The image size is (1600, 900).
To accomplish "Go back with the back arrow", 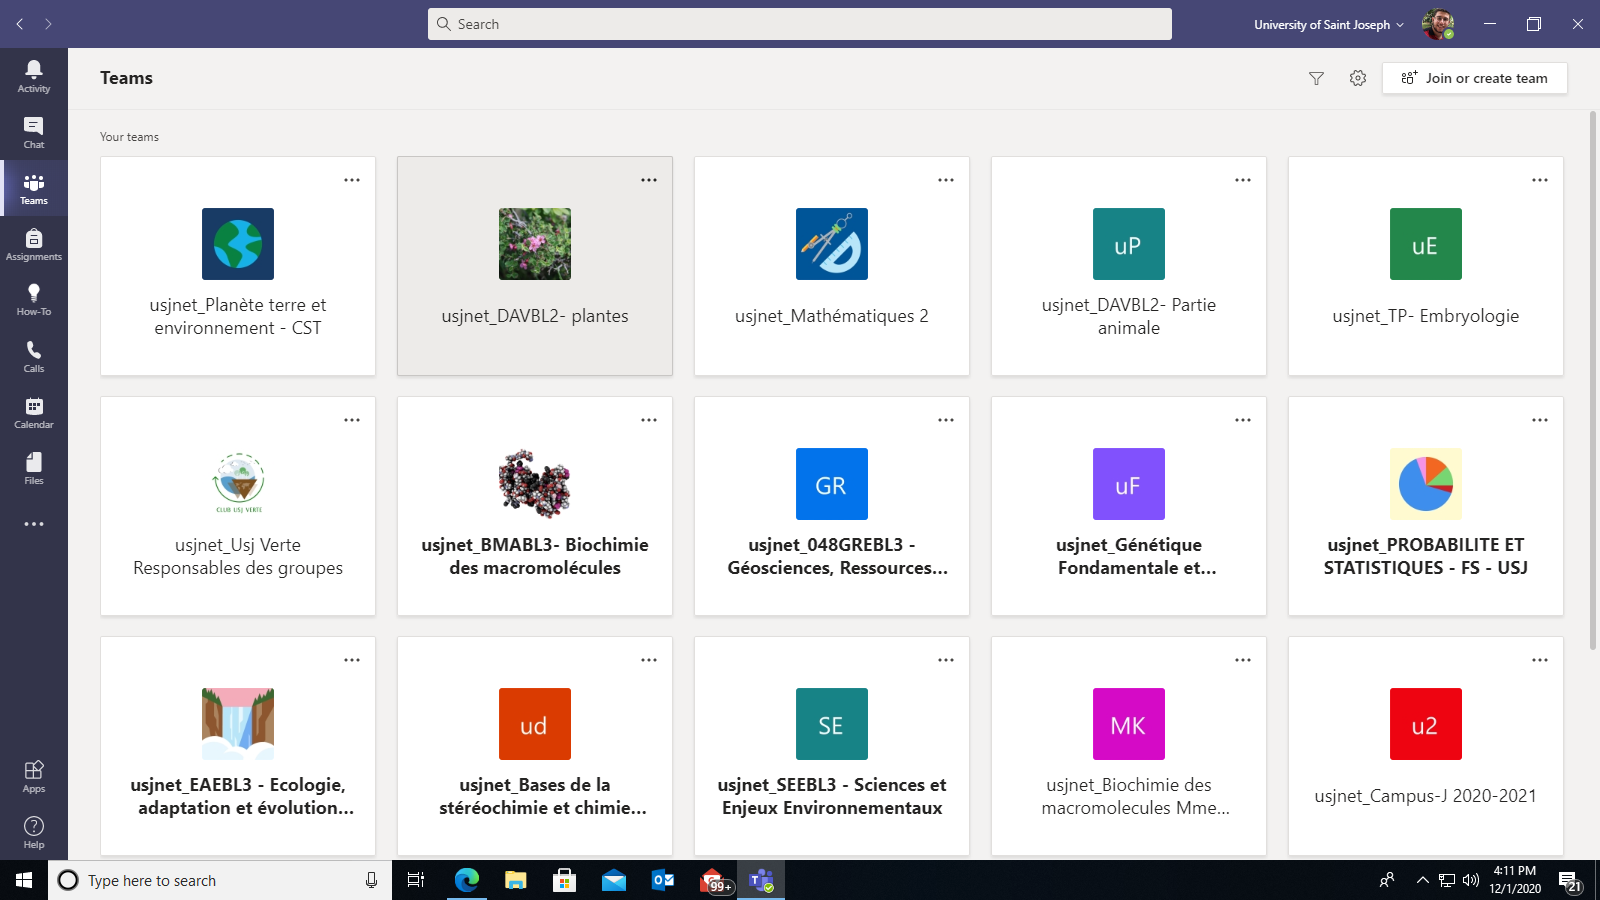I will coord(20,24).
